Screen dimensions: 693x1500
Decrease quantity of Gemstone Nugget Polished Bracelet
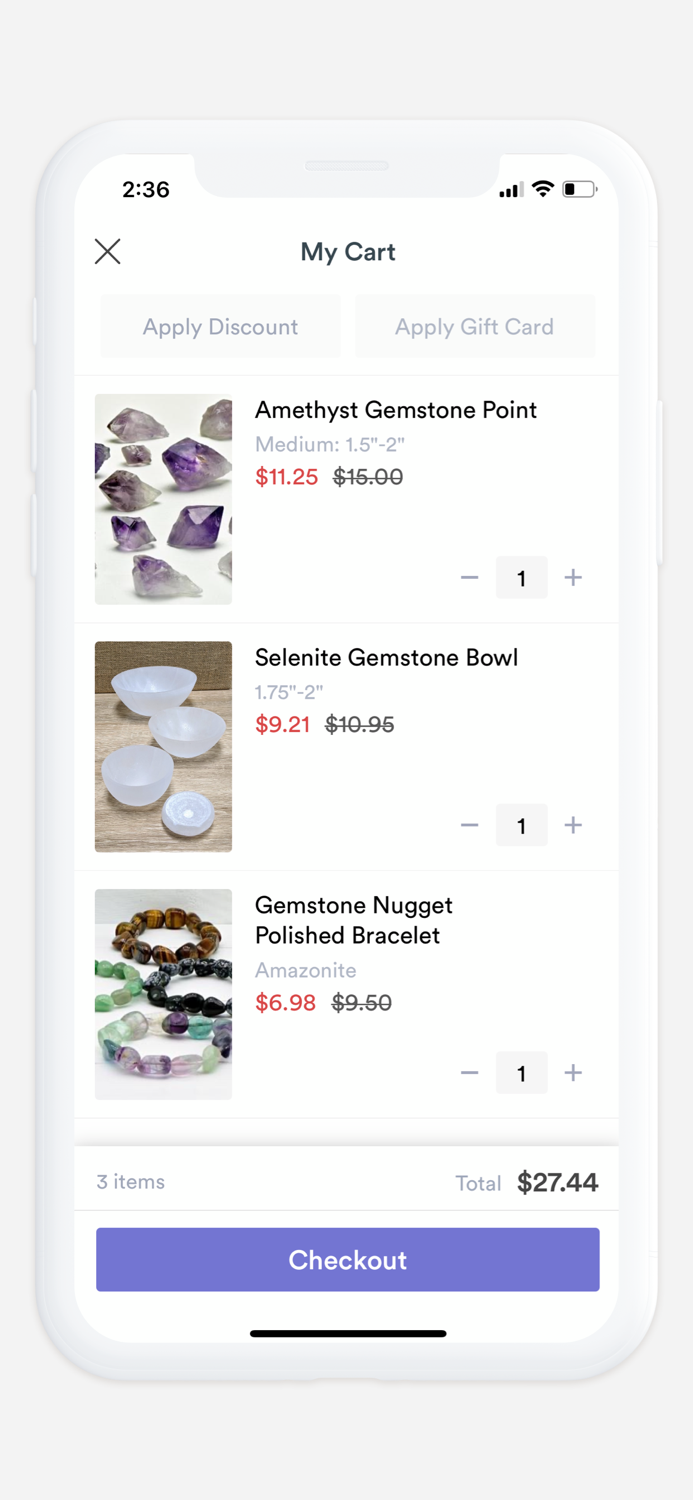point(469,1072)
